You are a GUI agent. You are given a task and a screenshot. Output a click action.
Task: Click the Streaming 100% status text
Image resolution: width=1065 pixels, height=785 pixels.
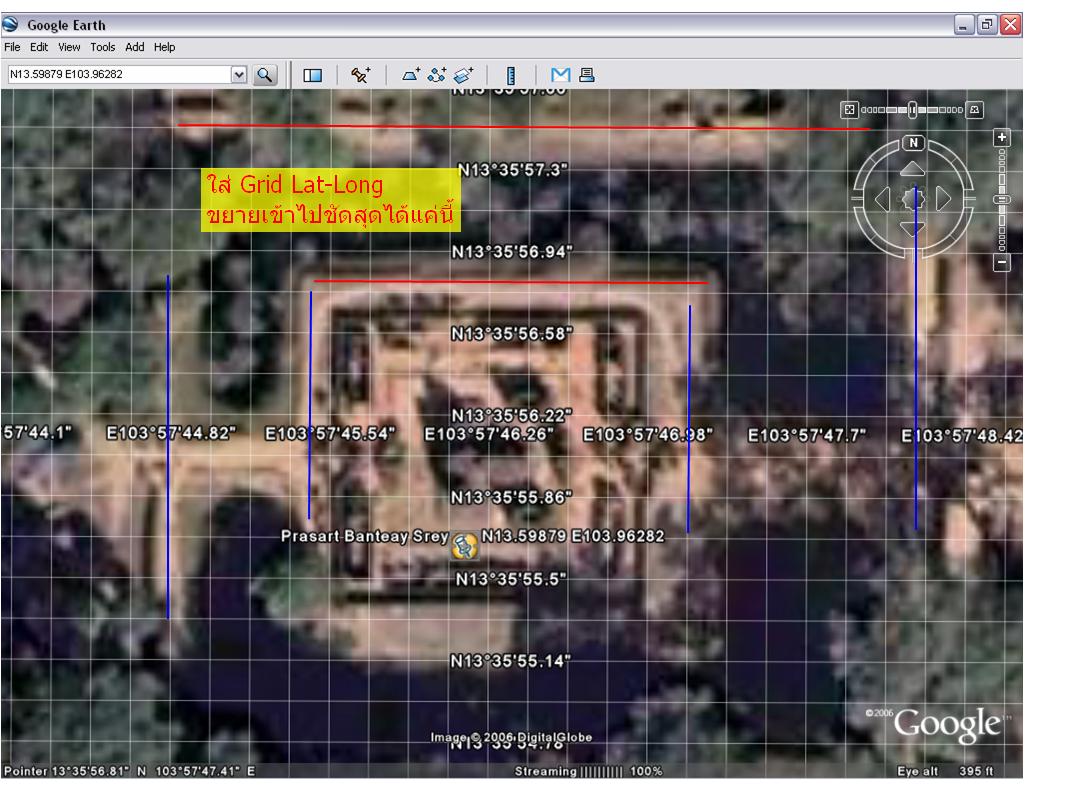point(588,771)
